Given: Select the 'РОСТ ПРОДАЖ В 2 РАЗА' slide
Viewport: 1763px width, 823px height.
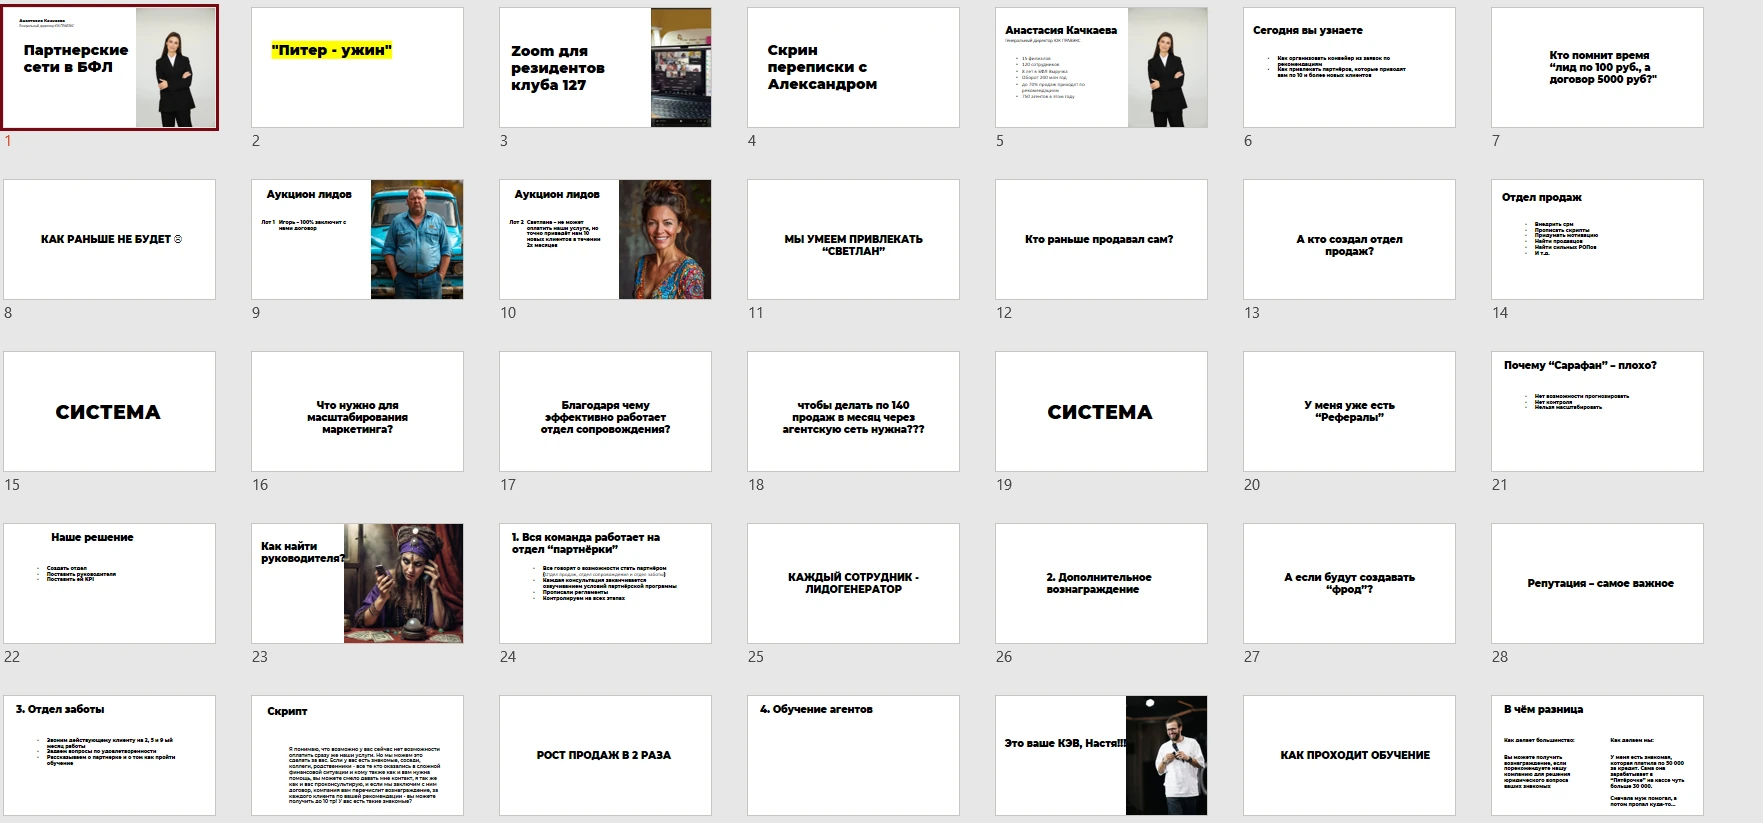Looking at the screenshot, I should [605, 755].
